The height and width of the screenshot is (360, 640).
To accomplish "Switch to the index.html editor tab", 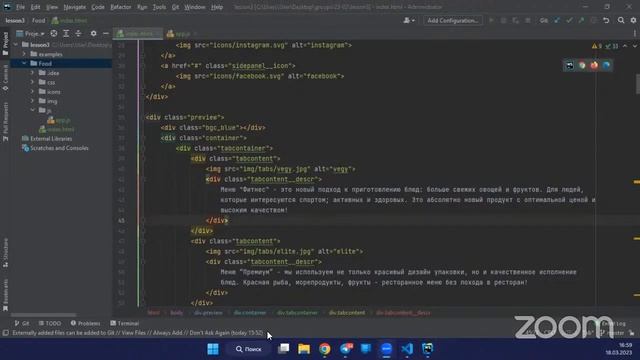I will pos(138,34).
